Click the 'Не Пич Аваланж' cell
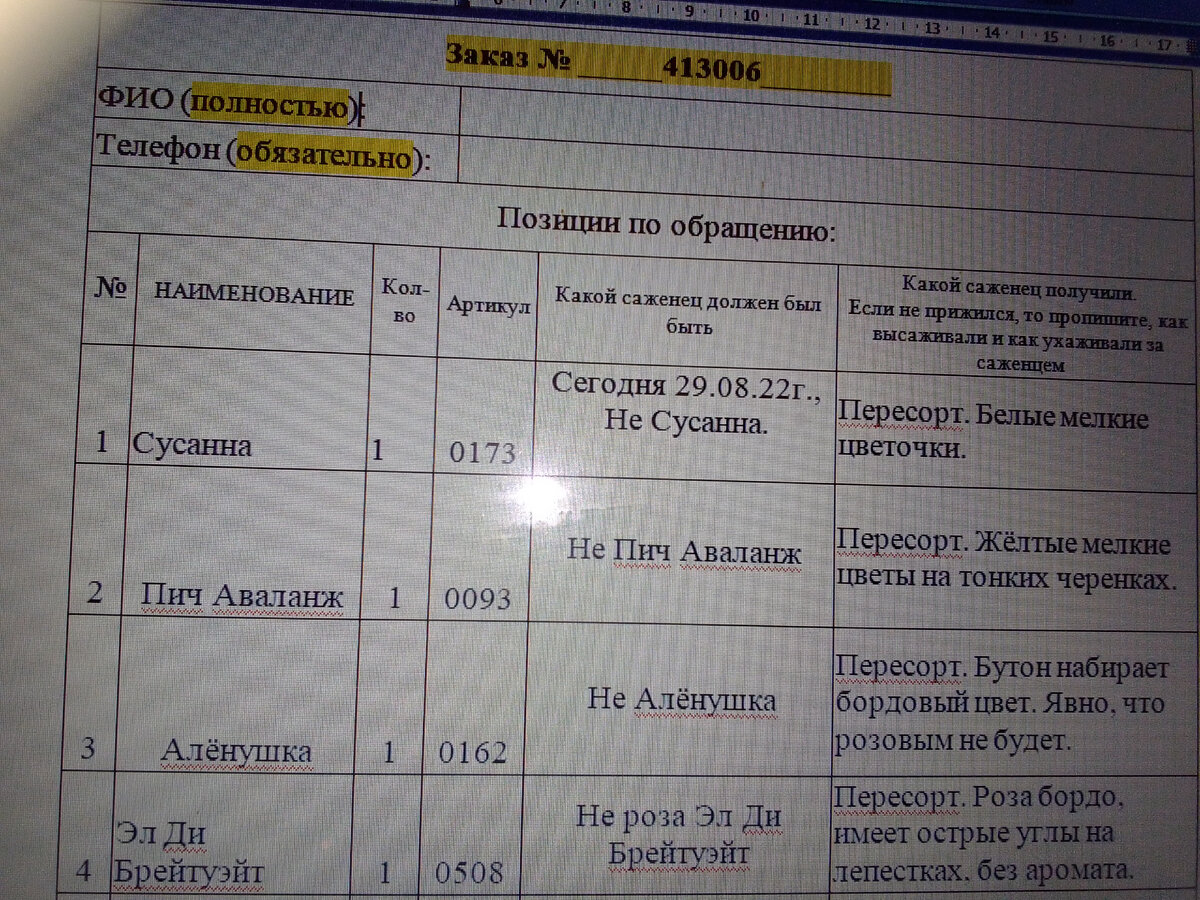Viewport: 1200px width, 900px height. click(x=680, y=553)
